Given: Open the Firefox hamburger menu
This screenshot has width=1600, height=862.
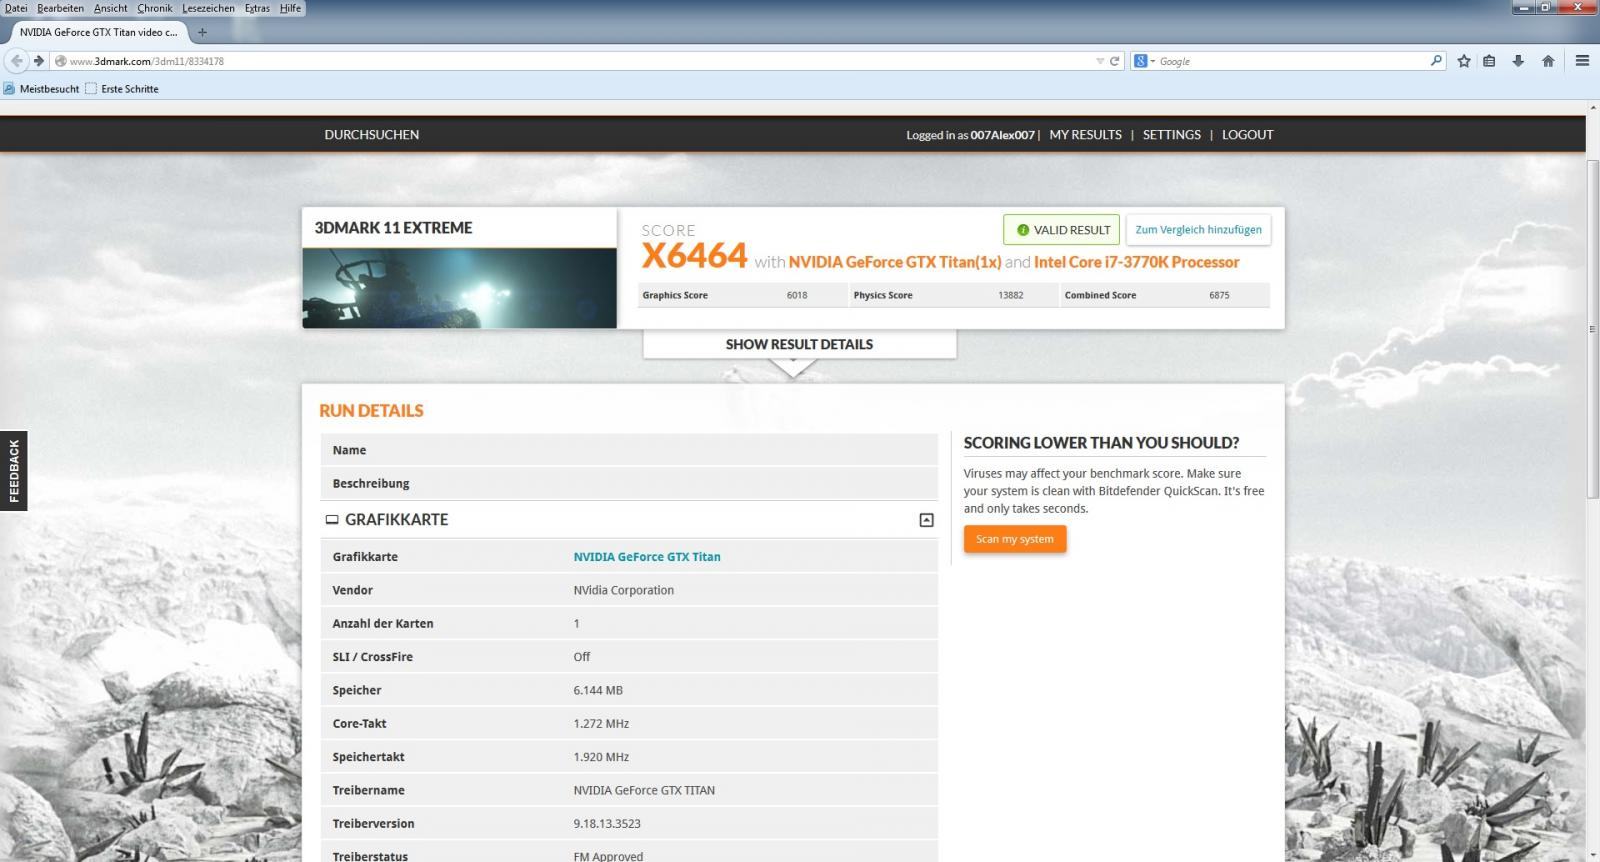Looking at the screenshot, I should 1582,61.
